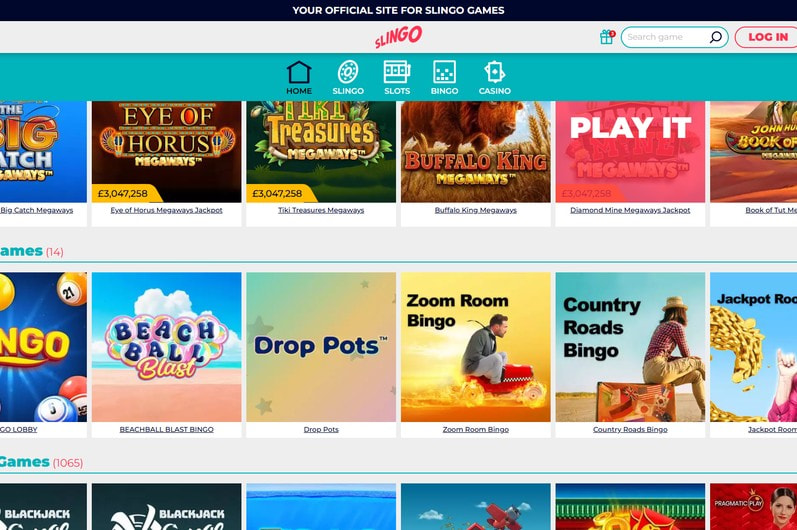Follow the Buffalo King Megaways link
Image resolution: width=797 pixels, height=530 pixels.
tap(476, 210)
